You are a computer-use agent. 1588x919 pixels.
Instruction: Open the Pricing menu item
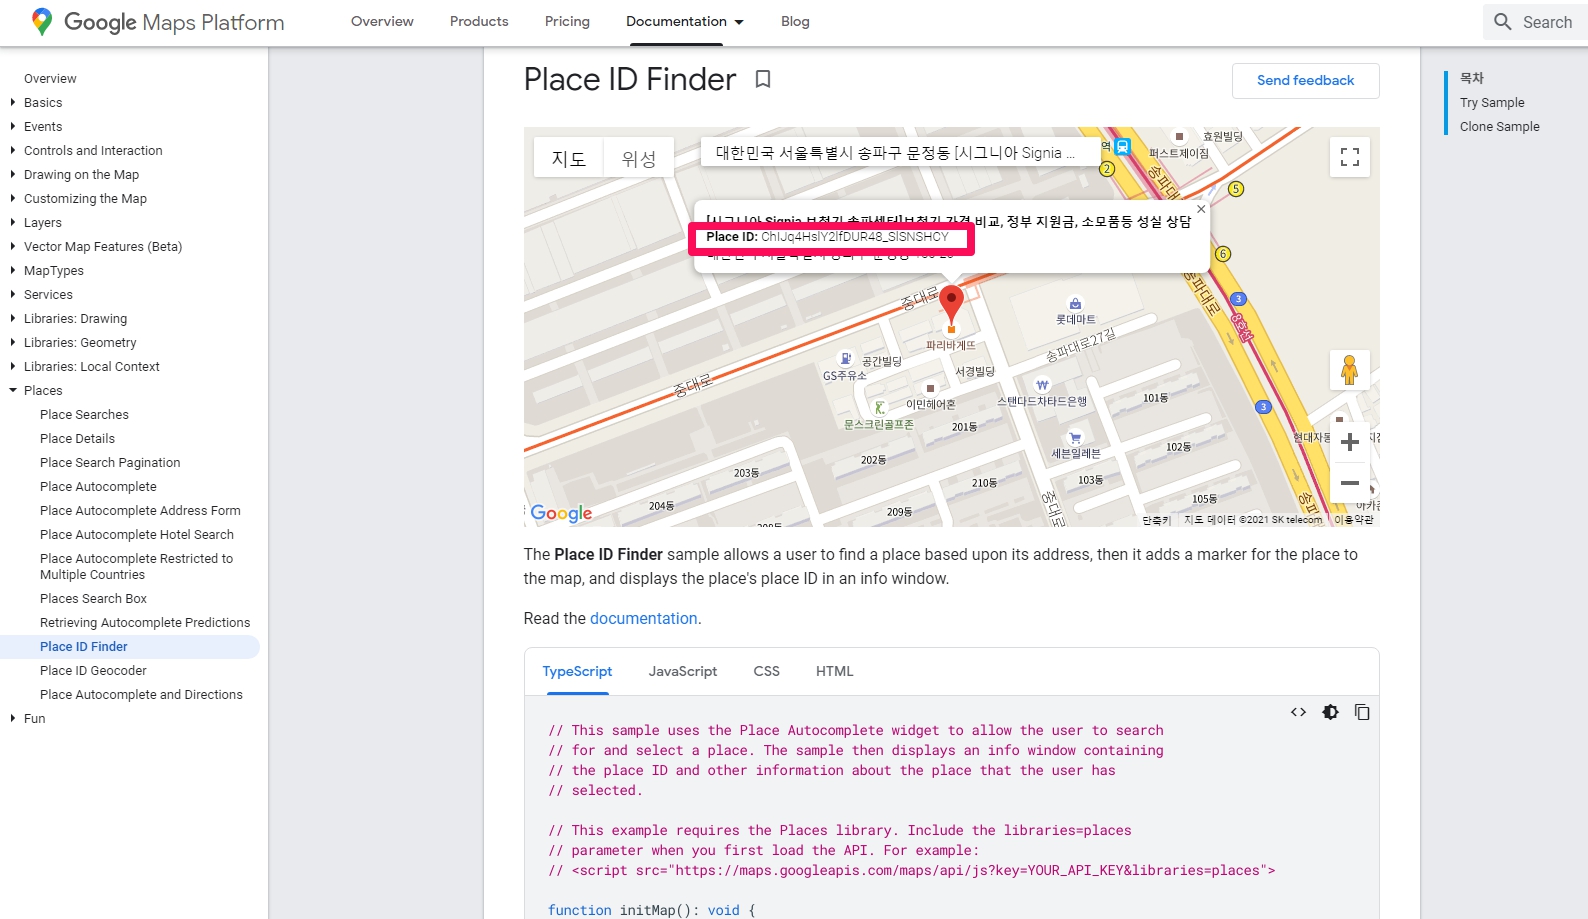567,22
